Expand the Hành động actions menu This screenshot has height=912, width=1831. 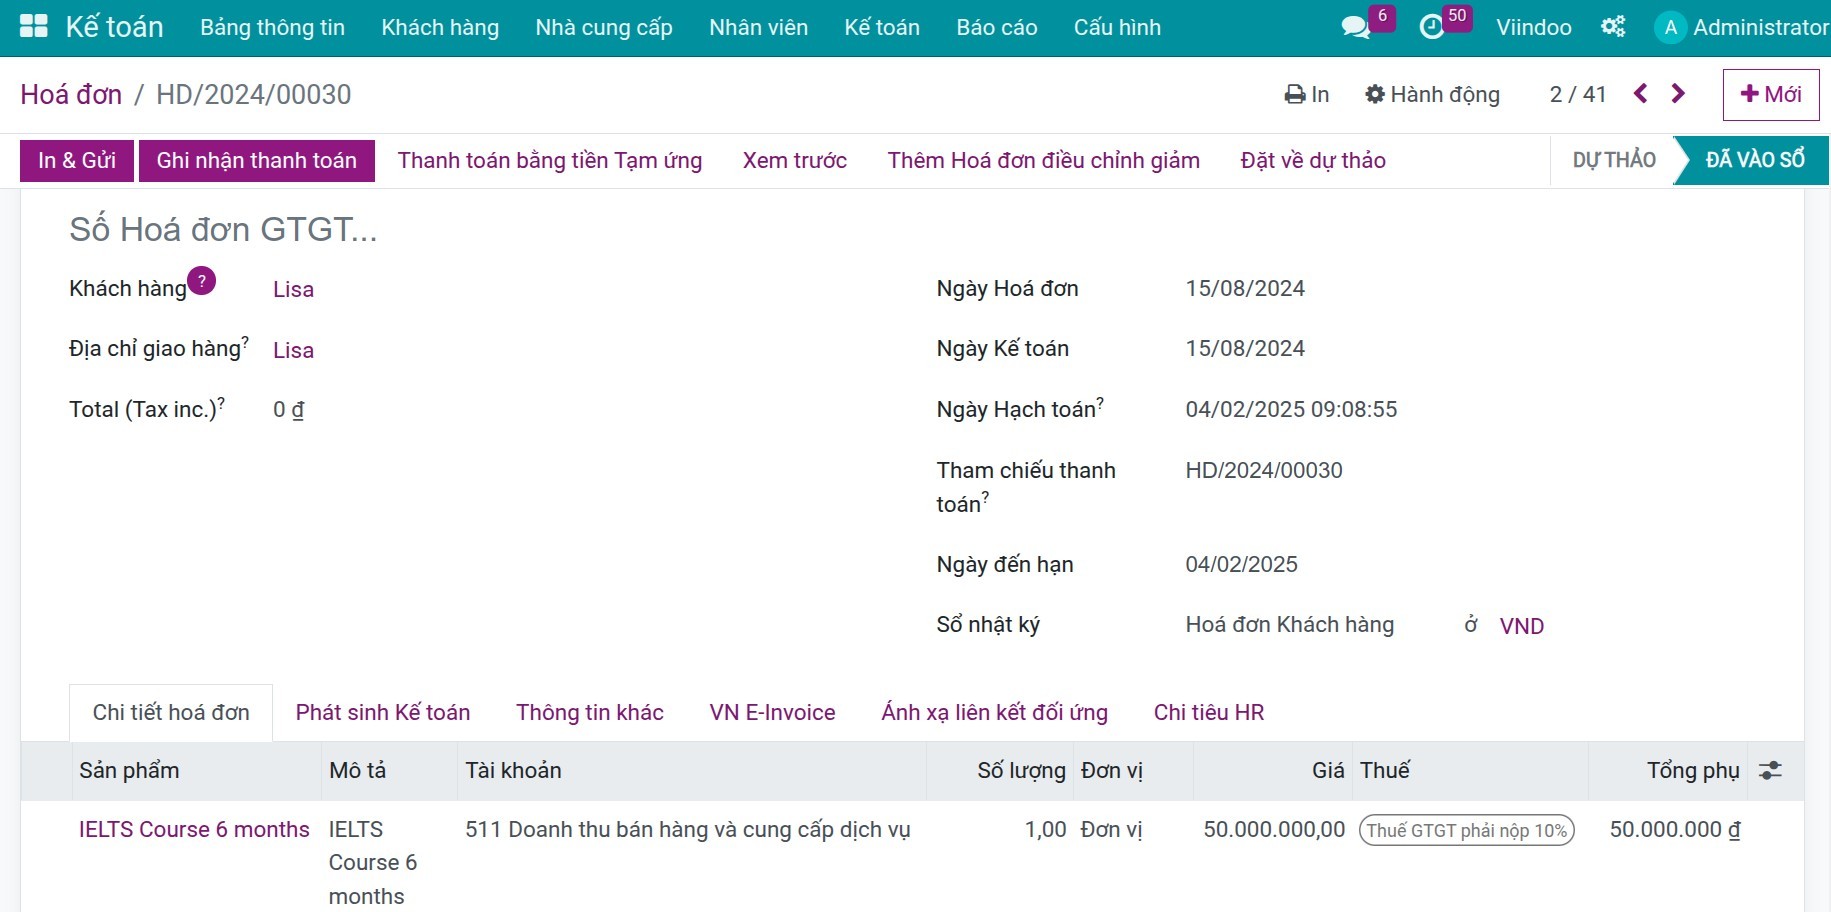point(1432,94)
